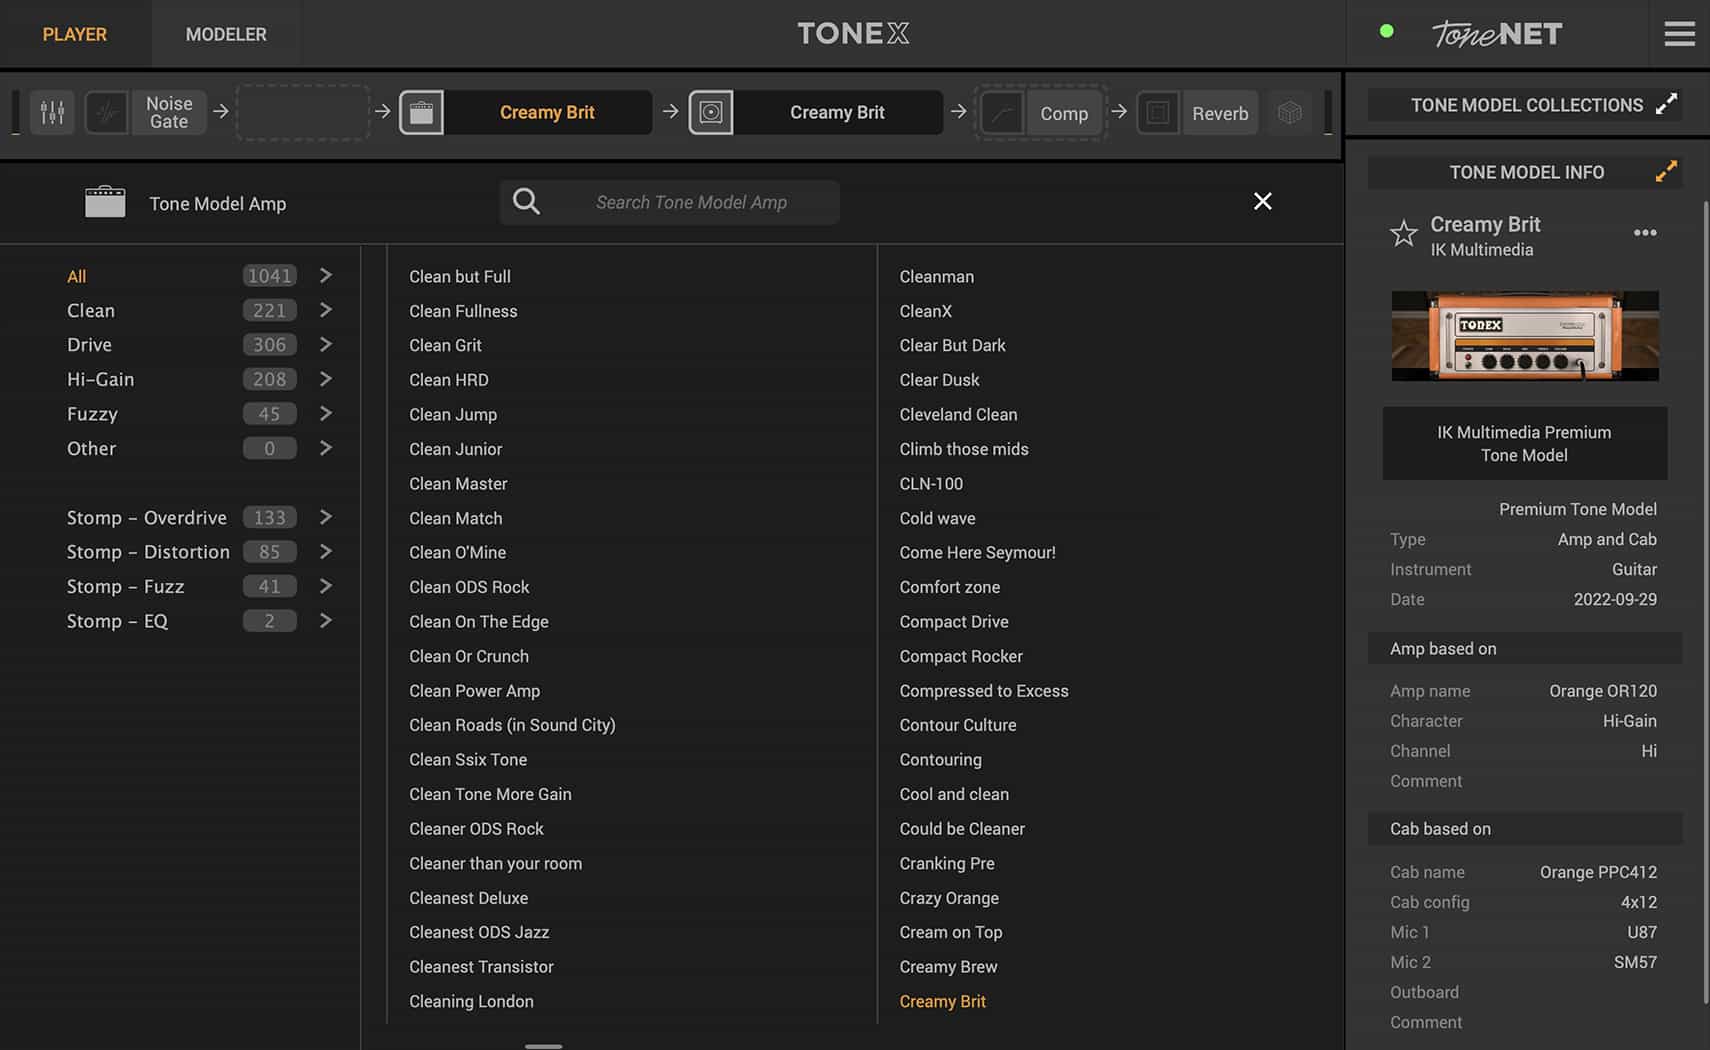Select the Fuzzy category
The height and width of the screenshot is (1050, 1710).
point(92,414)
